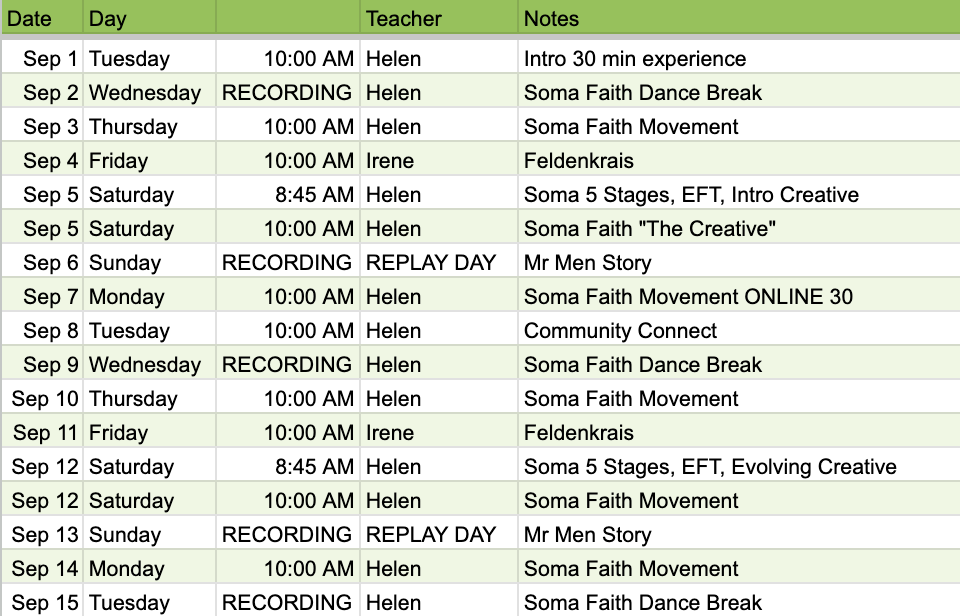Click Soma Faith "The Creative" cell
960x616 pixels.
click(739, 228)
